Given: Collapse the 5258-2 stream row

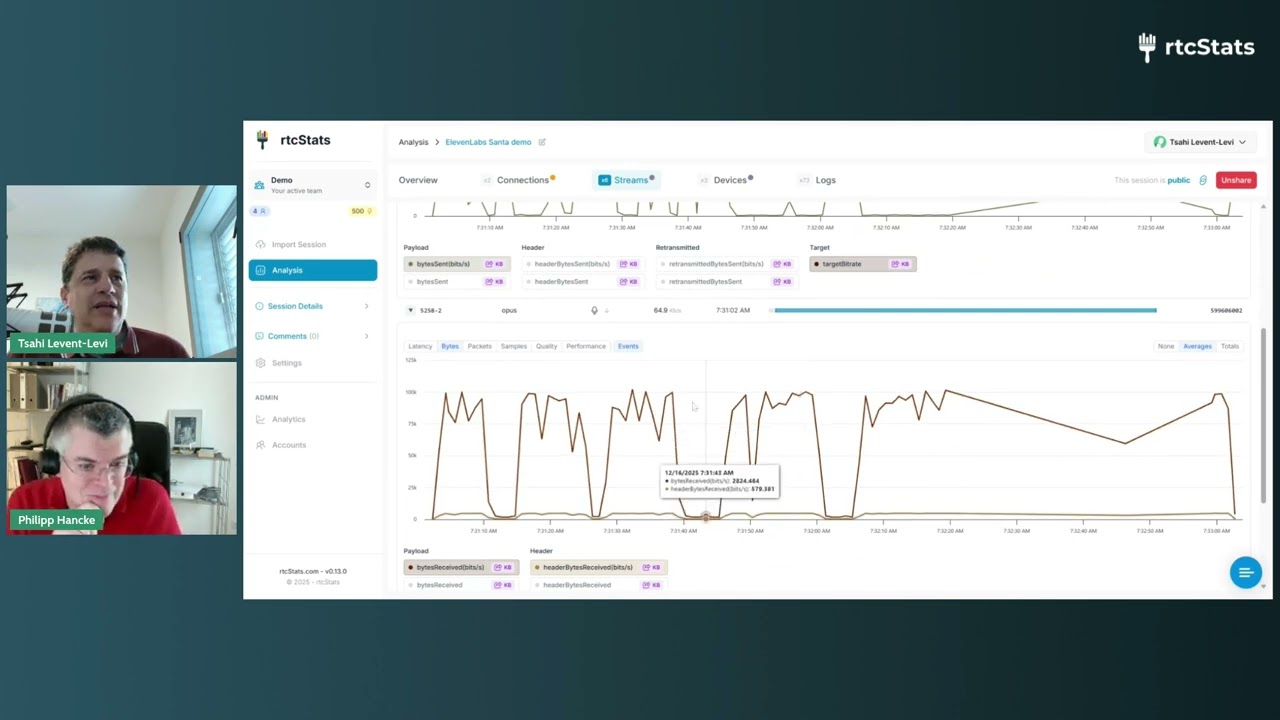Looking at the screenshot, I should pos(410,310).
